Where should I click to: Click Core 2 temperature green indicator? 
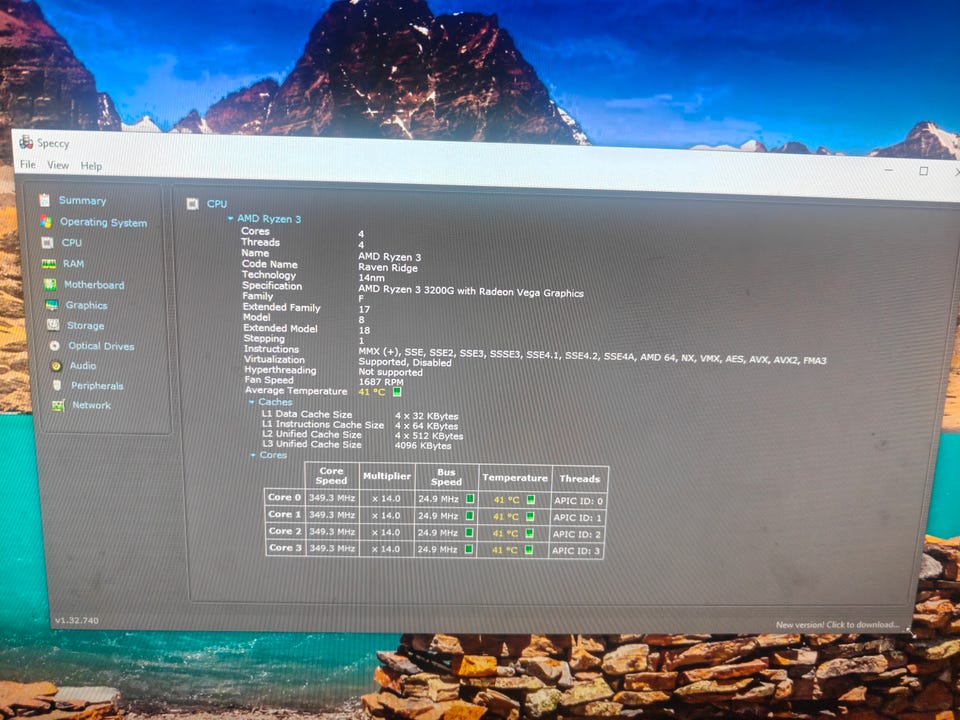(530, 533)
